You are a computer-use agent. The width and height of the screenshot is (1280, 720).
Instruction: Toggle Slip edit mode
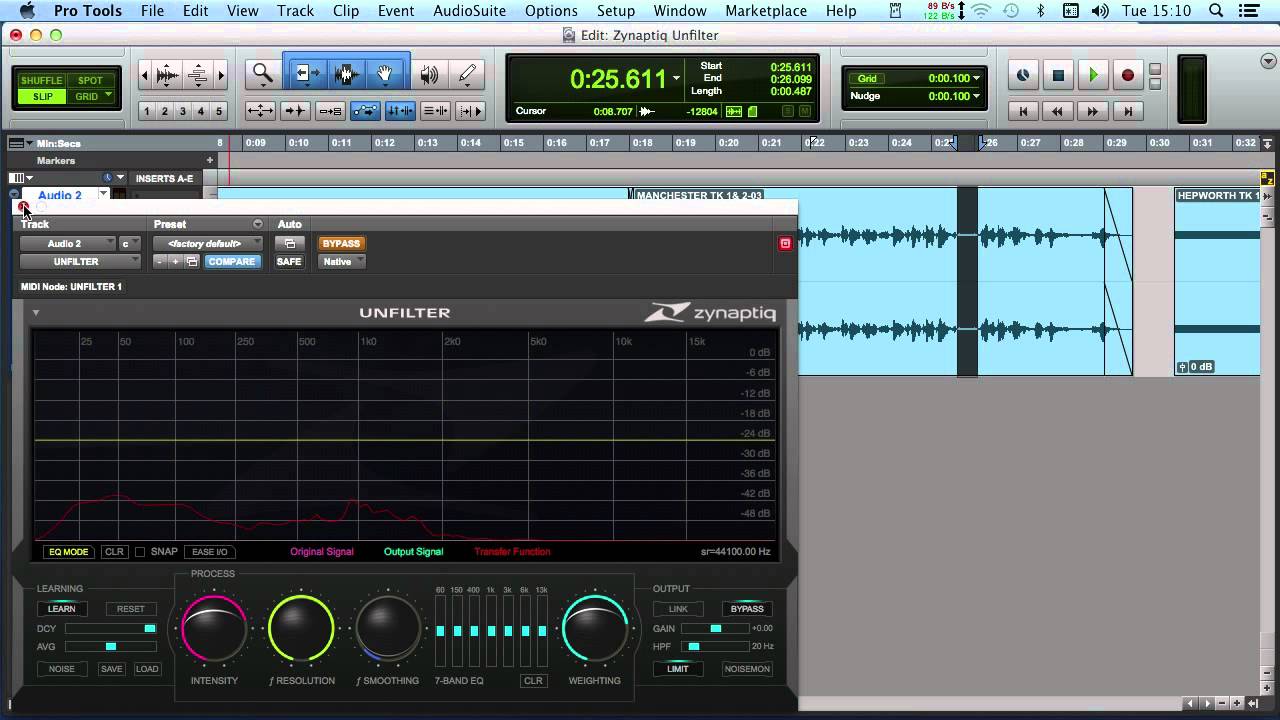[42, 96]
